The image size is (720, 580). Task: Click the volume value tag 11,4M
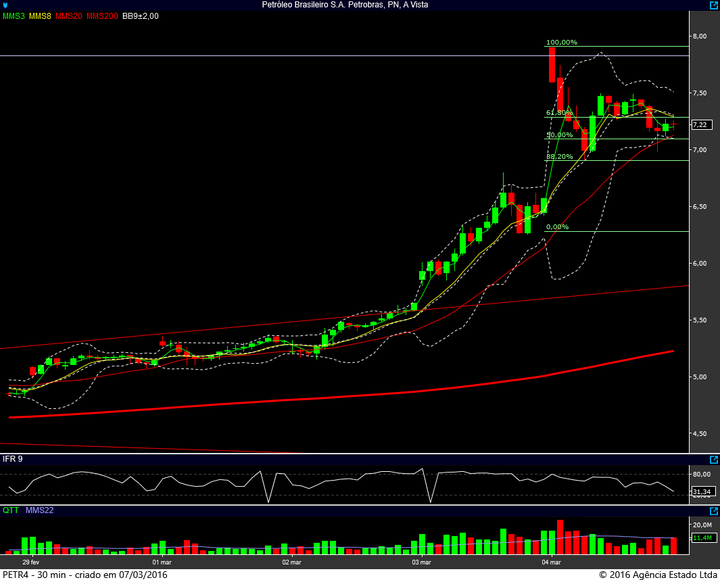[703, 538]
